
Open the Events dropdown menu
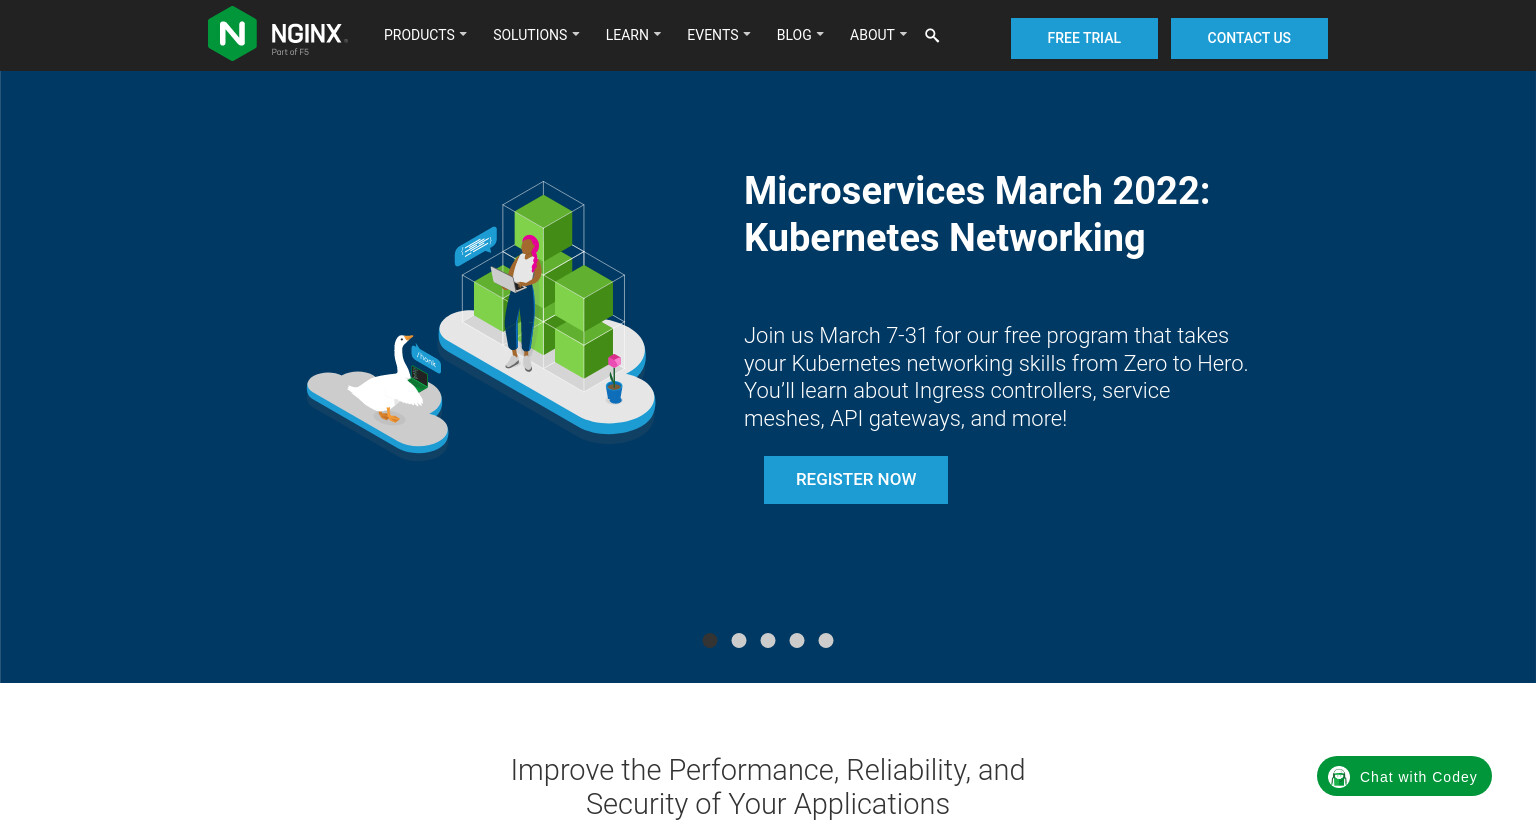[718, 35]
